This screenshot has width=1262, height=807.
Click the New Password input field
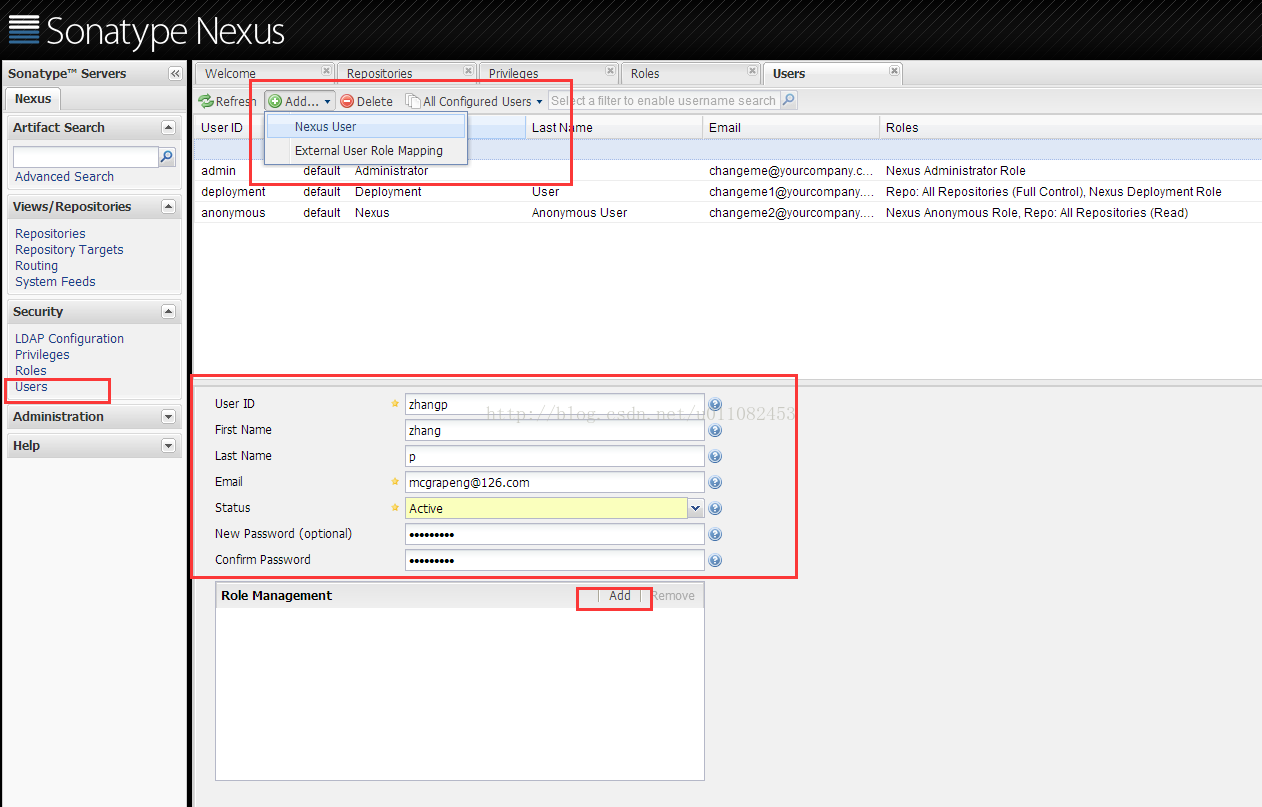[x=555, y=534]
